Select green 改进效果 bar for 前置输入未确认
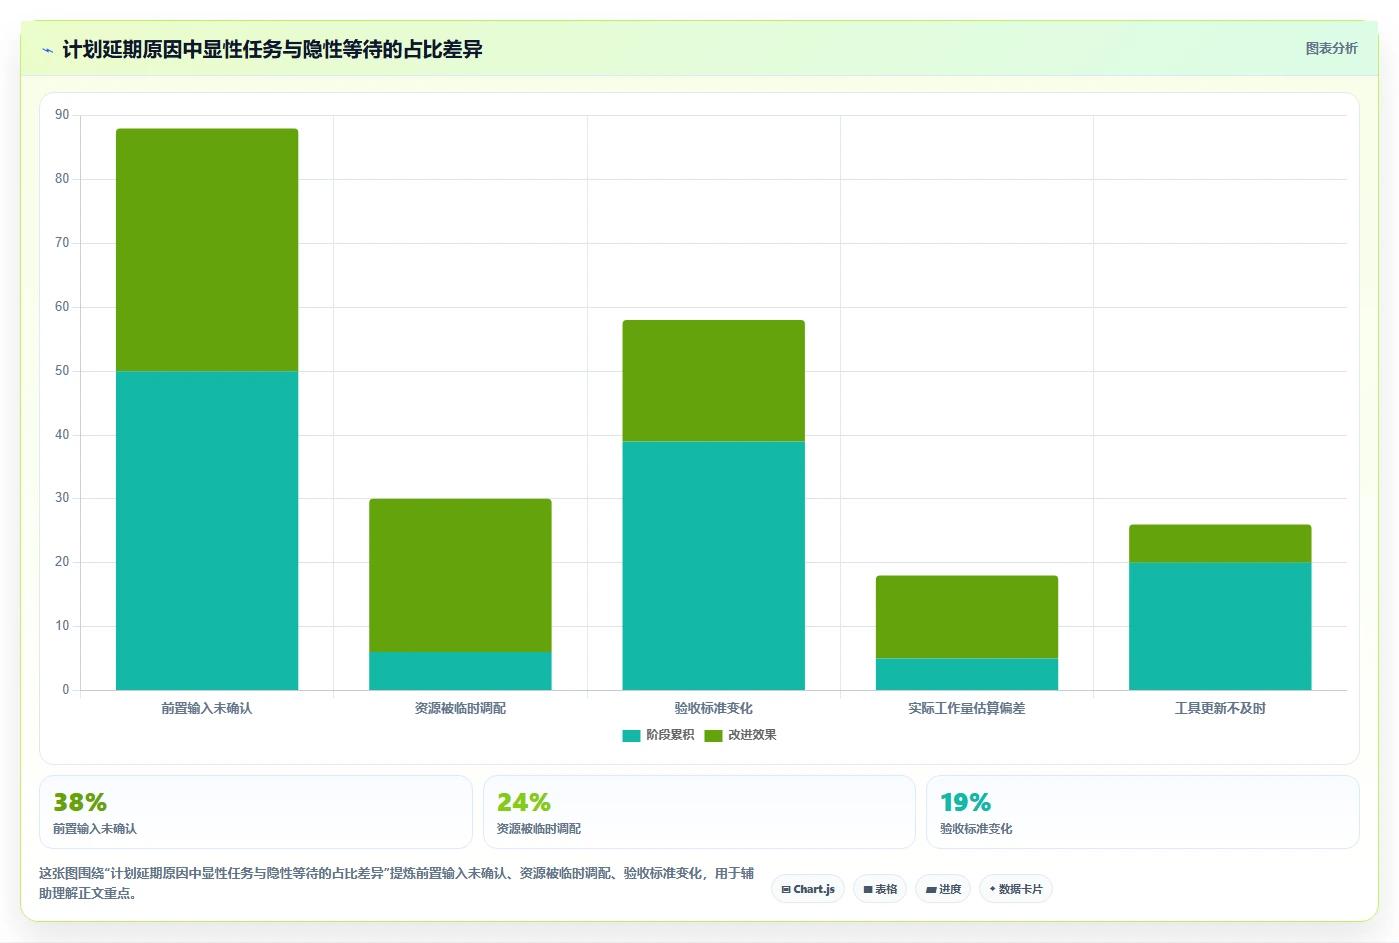The width and height of the screenshot is (1399, 943). coord(207,250)
